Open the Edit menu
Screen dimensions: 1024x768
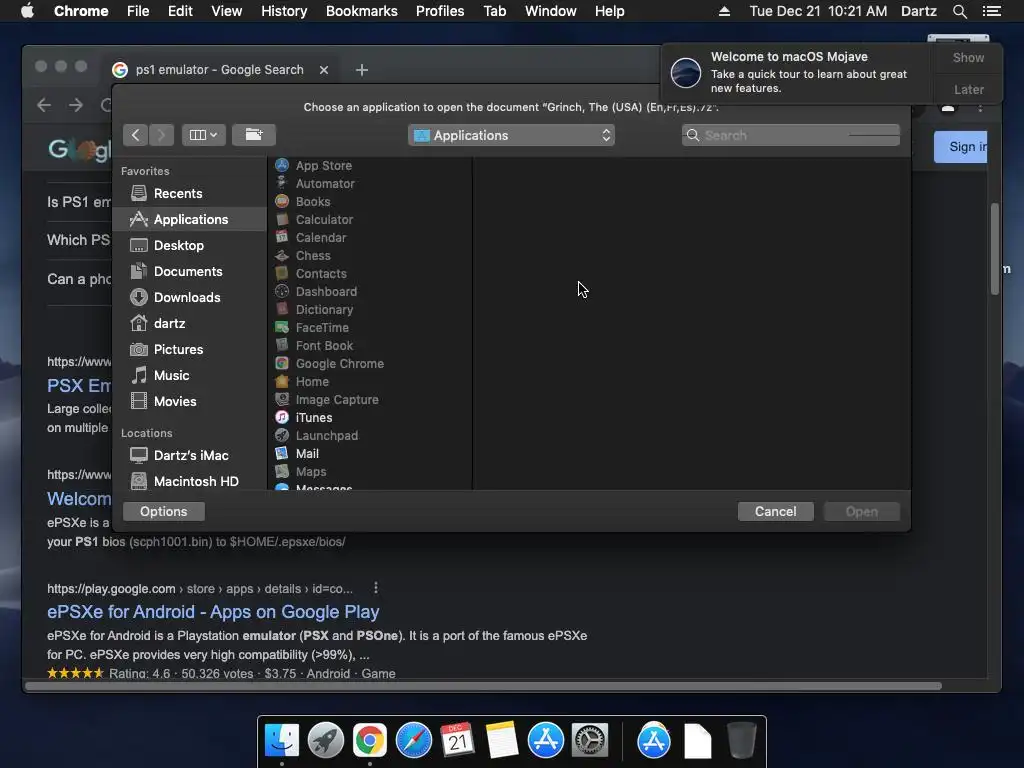(x=180, y=11)
